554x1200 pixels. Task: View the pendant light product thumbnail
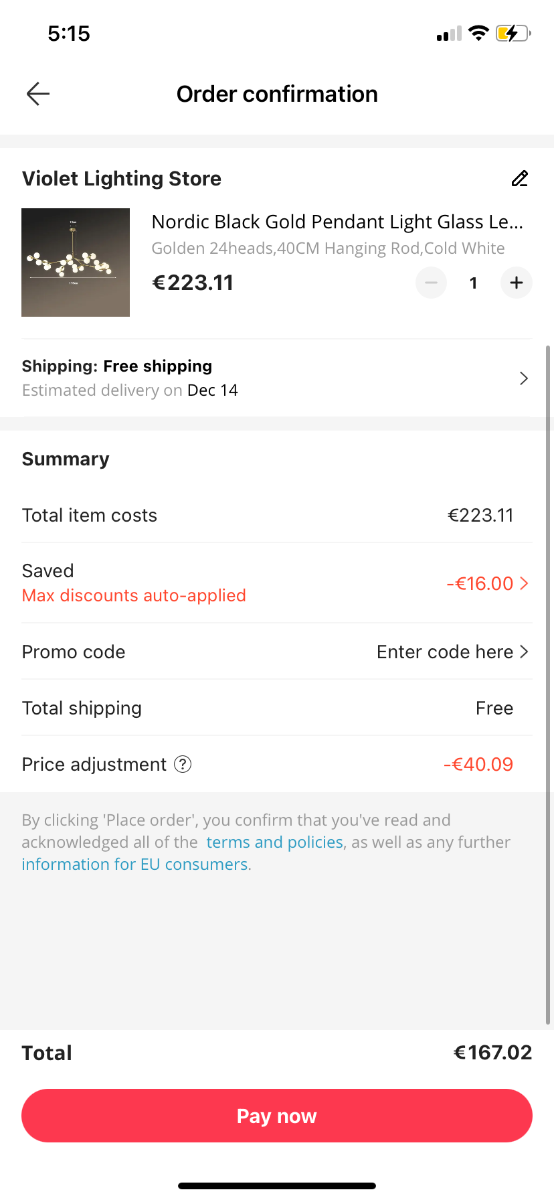(x=76, y=262)
